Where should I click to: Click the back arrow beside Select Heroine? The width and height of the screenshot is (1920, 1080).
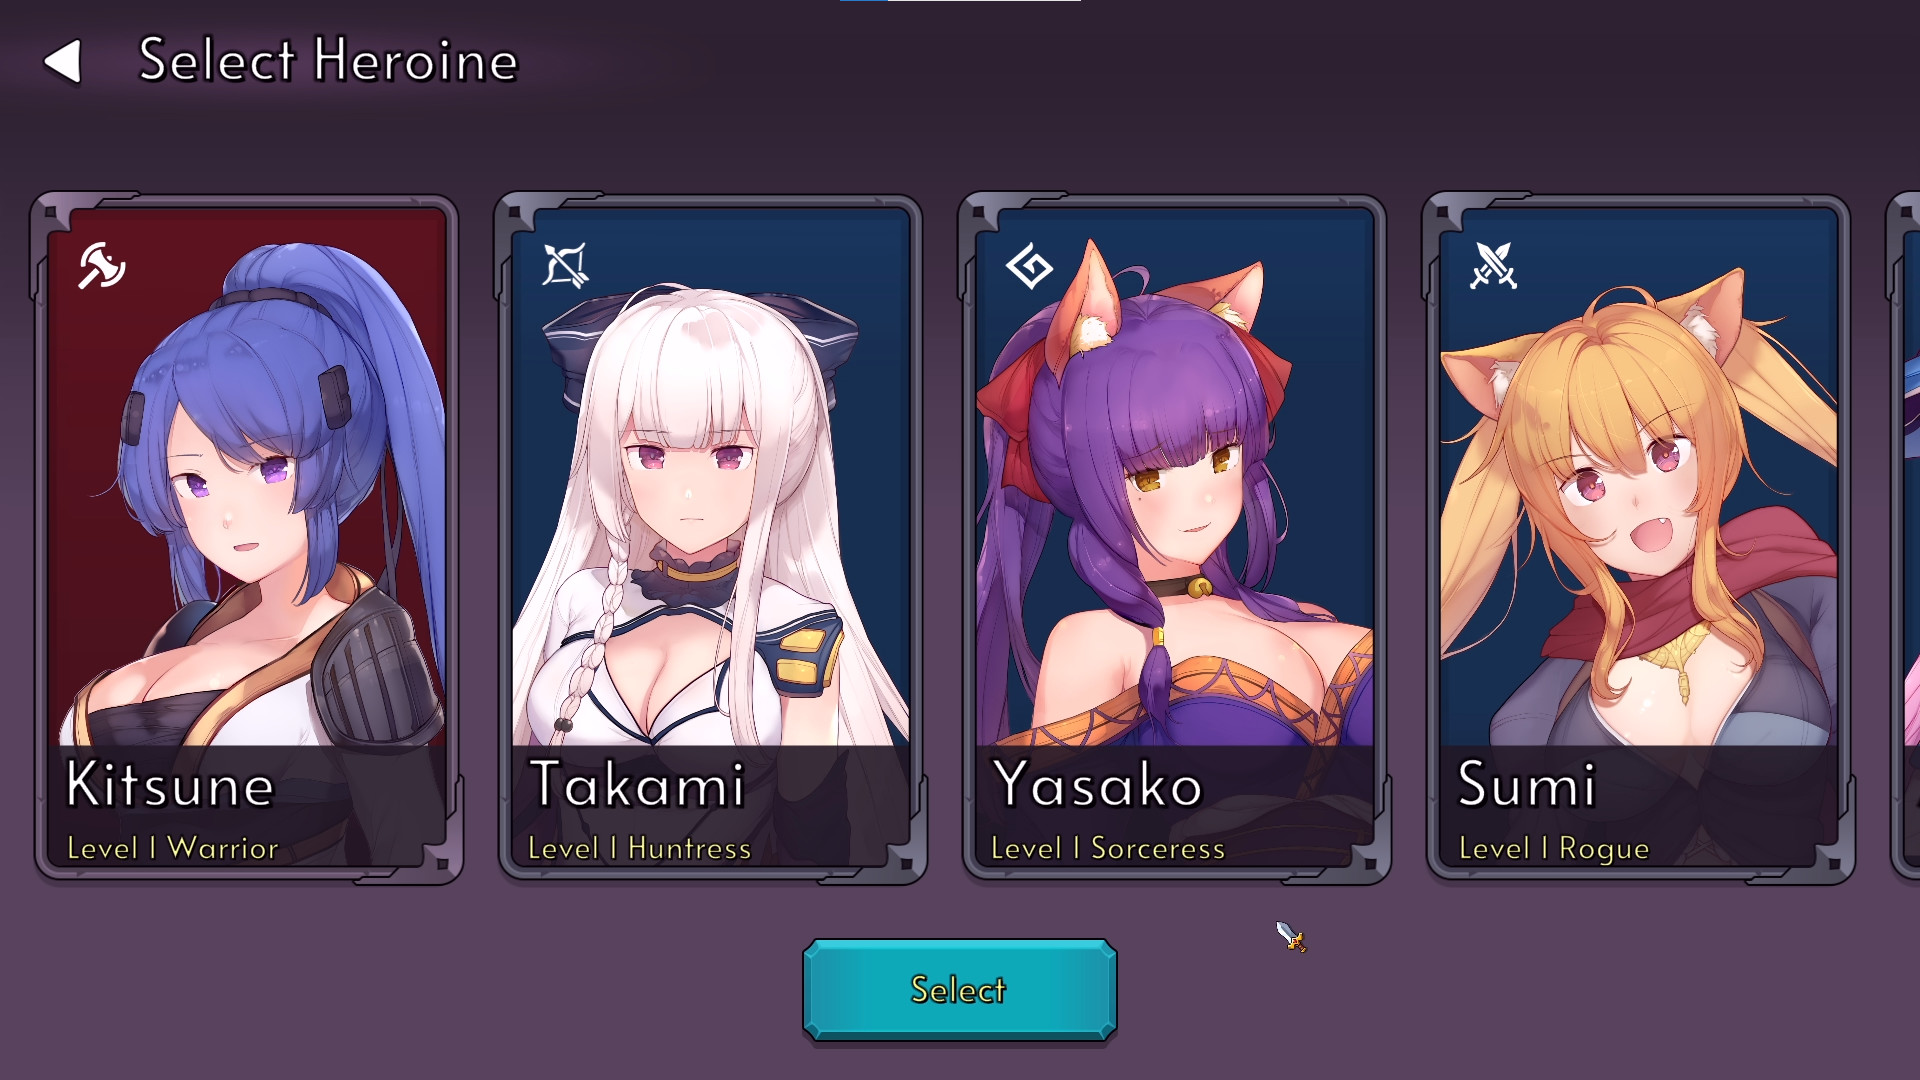[x=63, y=61]
